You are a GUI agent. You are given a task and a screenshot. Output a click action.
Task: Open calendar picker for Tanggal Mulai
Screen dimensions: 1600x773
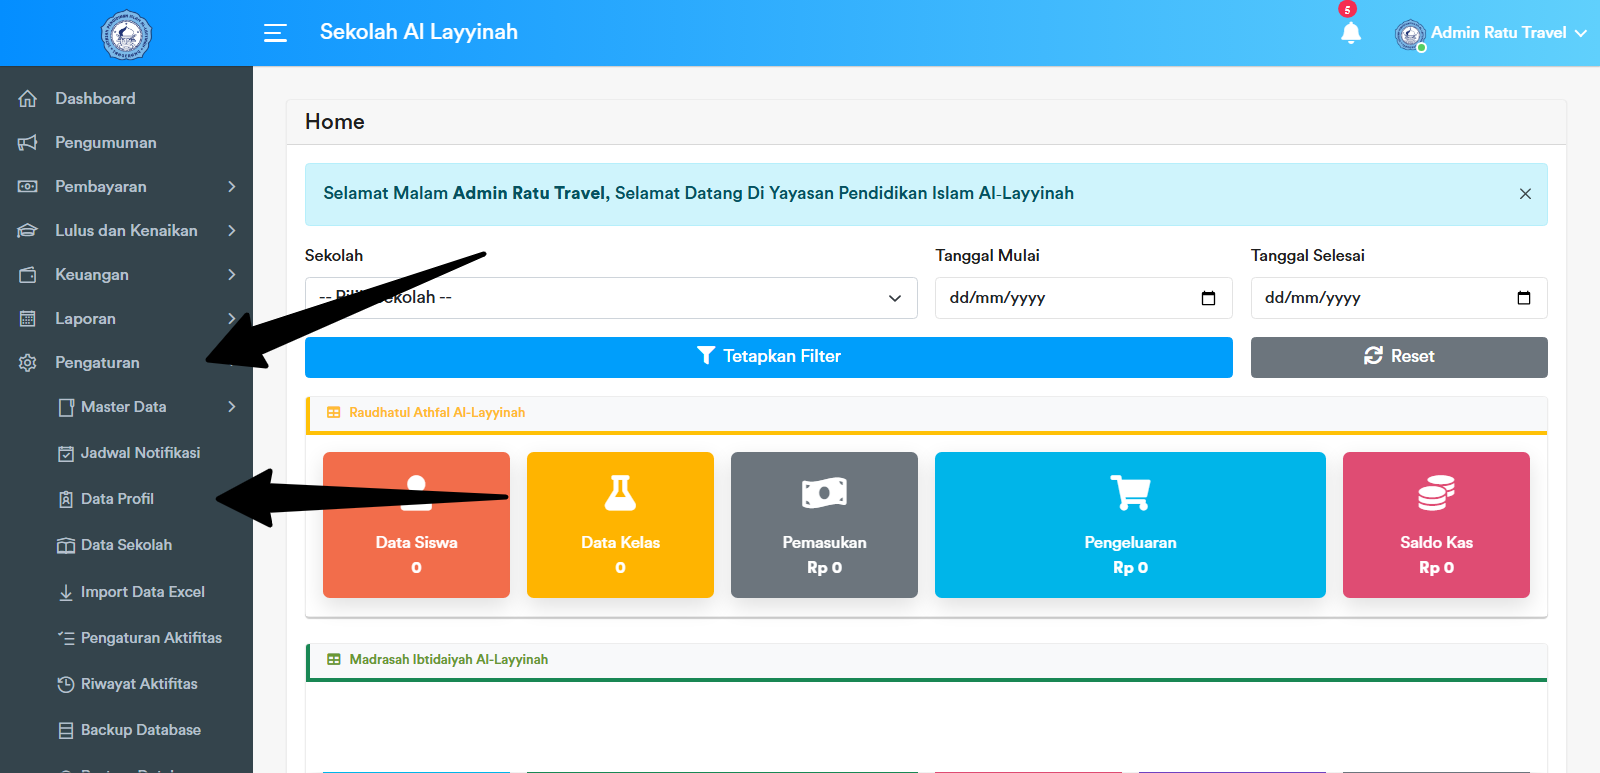pos(1208,298)
